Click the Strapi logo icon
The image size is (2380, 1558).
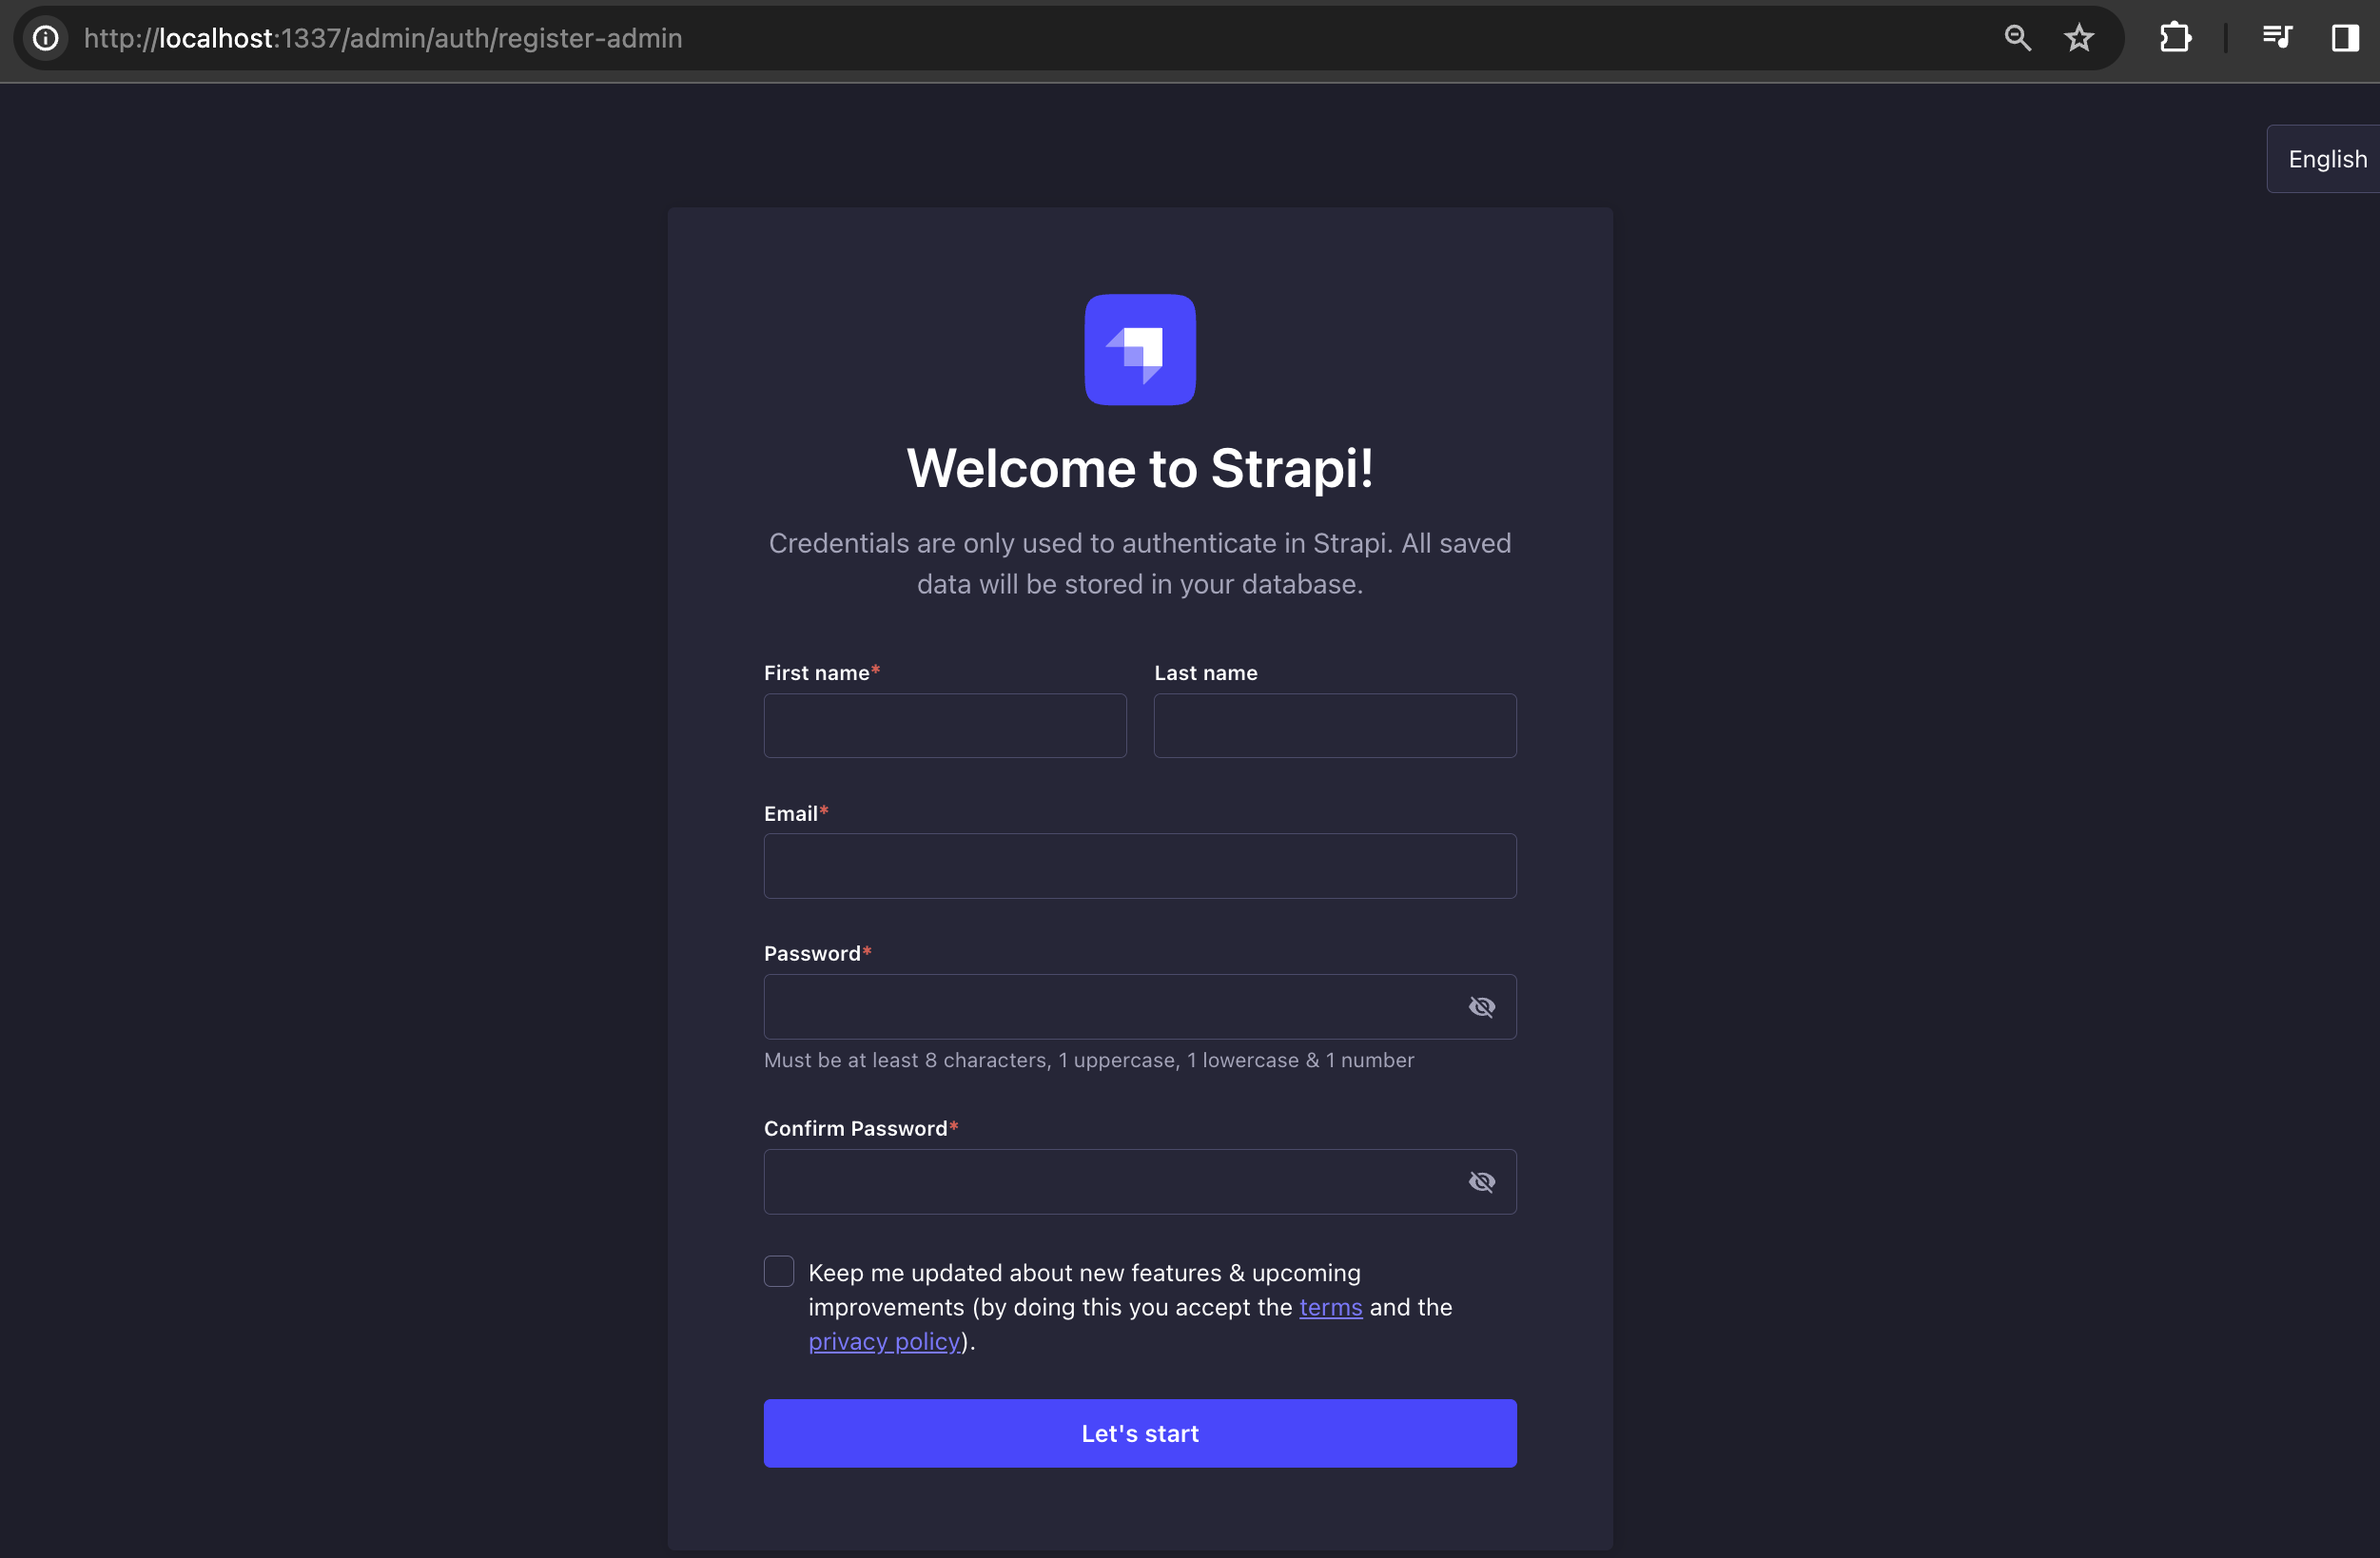(1140, 349)
